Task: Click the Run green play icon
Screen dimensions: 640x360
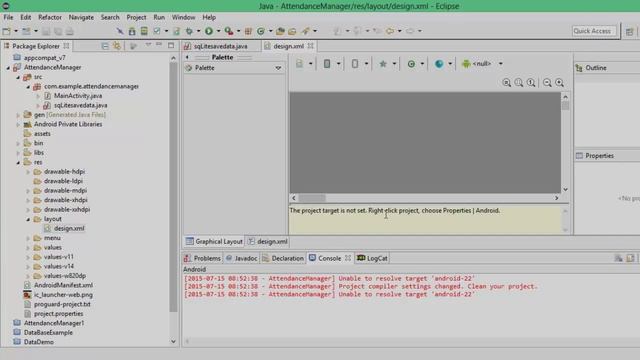Action: tap(209, 31)
